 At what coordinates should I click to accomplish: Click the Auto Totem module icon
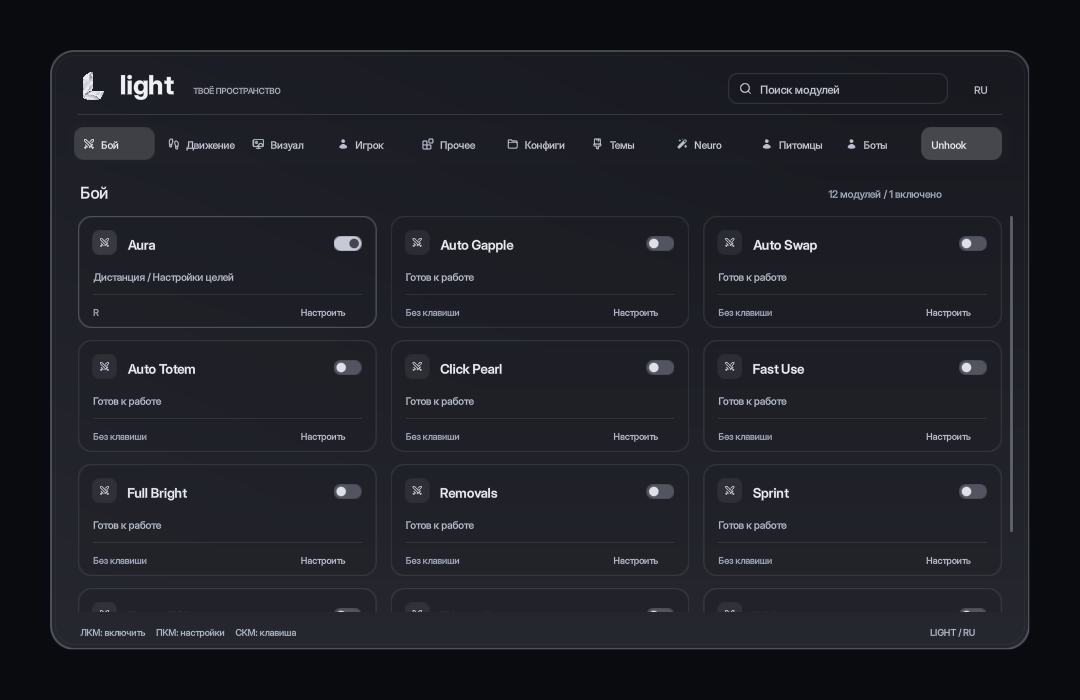pyautogui.click(x=105, y=367)
